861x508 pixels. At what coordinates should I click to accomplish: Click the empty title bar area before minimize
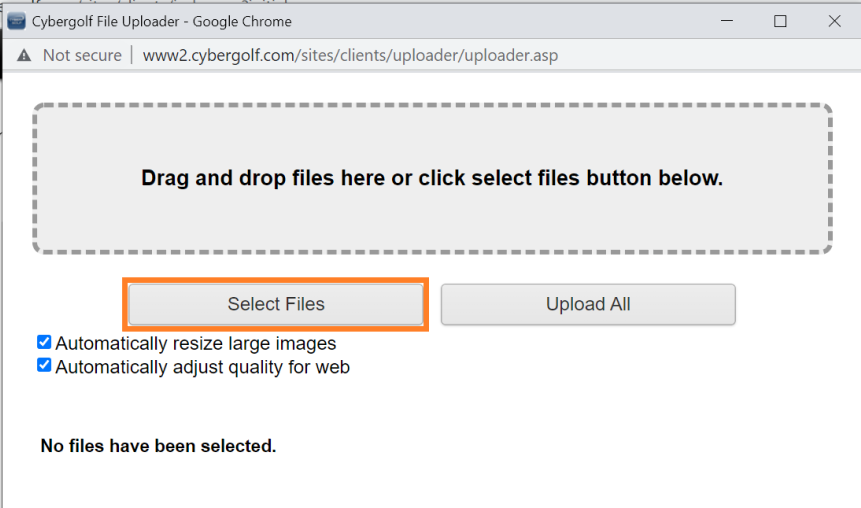pos(494,21)
